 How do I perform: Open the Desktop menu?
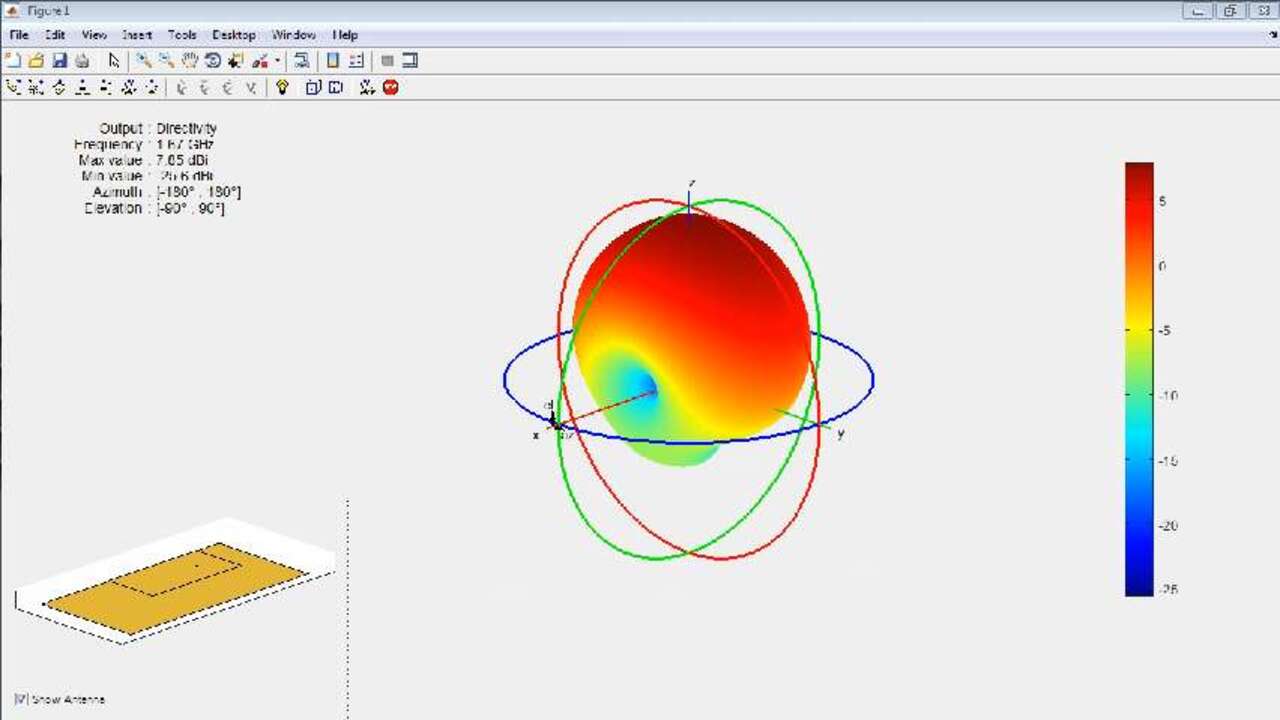pos(234,35)
